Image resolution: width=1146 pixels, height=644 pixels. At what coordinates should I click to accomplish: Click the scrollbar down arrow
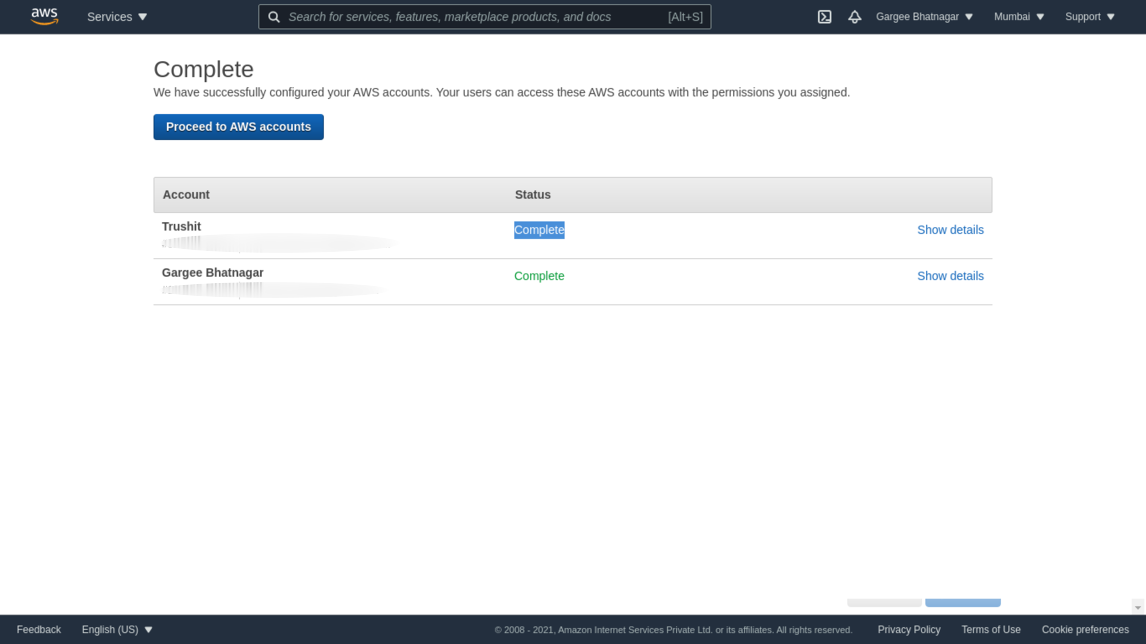[x=1138, y=607]
